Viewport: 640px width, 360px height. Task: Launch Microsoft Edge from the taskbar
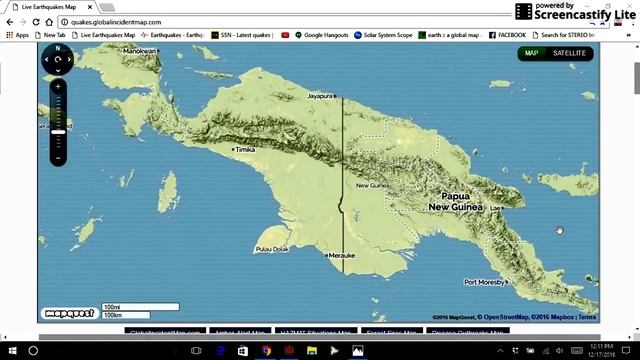pos(220,351)
